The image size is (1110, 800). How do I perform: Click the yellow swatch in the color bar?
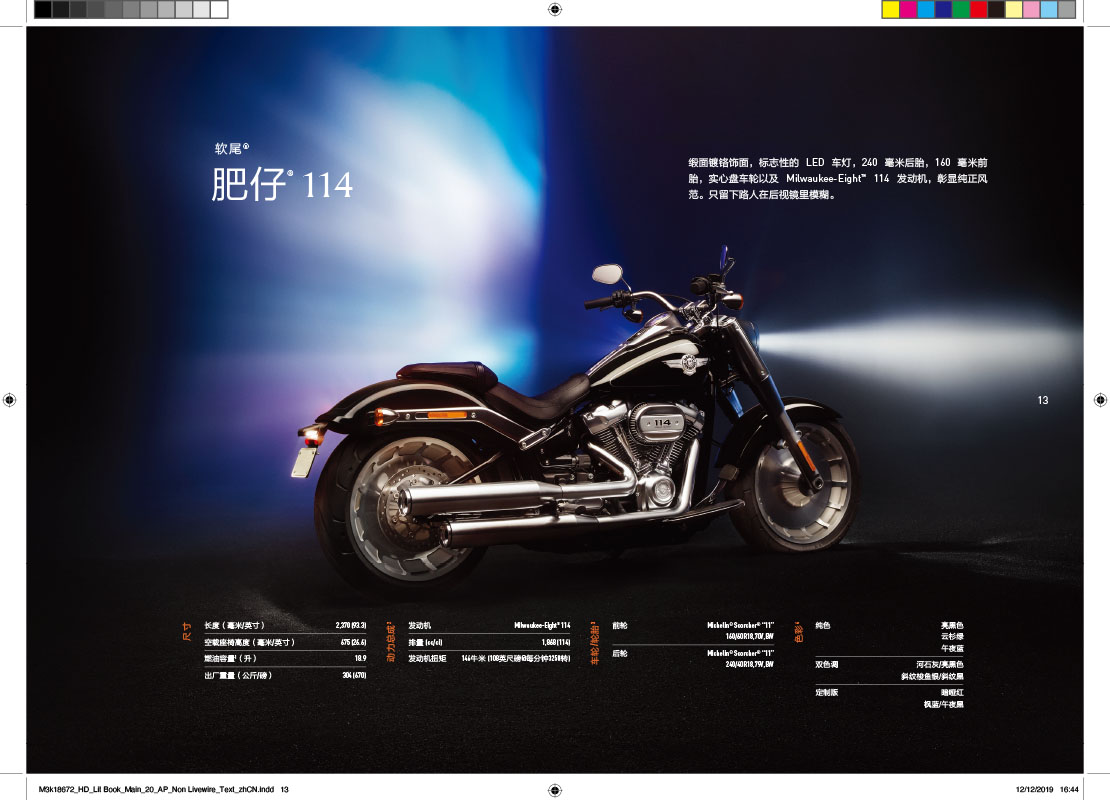coord(891,9)
